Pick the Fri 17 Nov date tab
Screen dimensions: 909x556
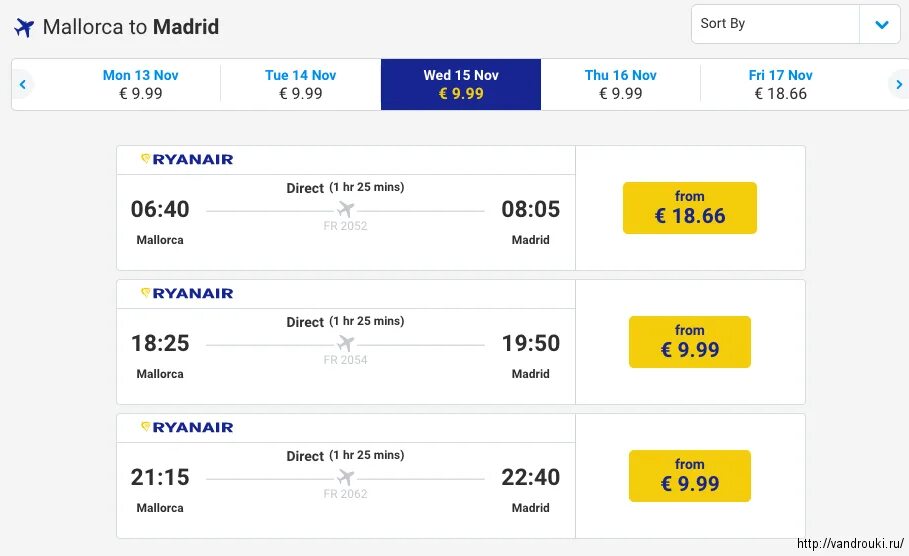[781, 84]
